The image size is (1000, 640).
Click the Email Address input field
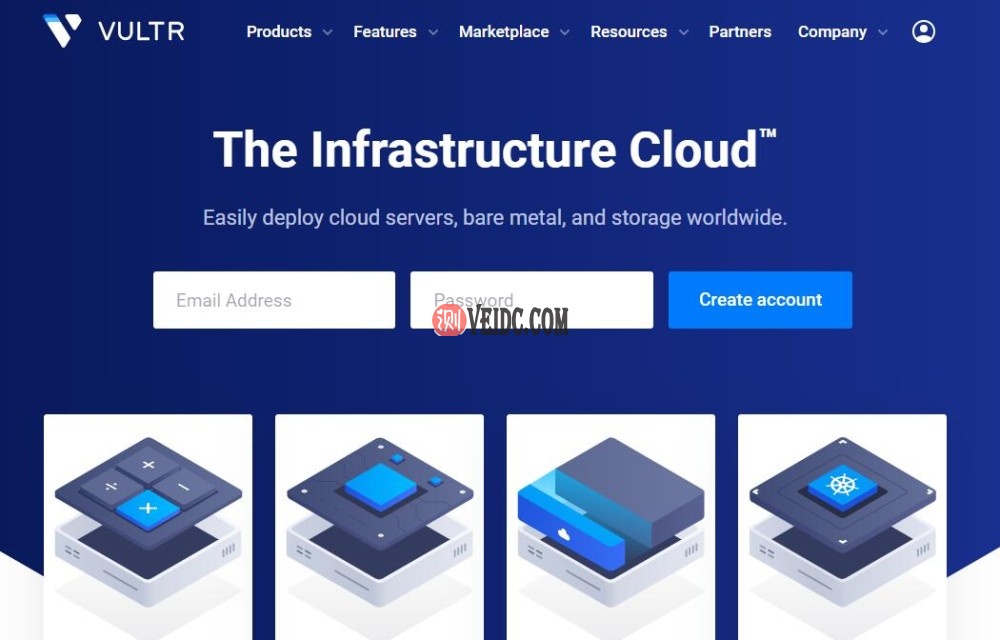click(x=273, y=299)
